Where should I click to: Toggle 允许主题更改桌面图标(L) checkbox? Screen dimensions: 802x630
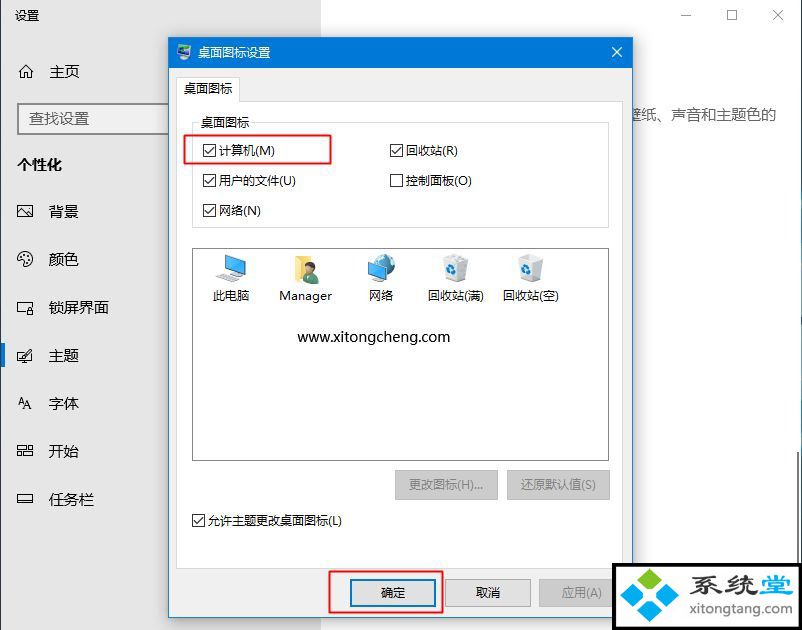pos(198,521)
